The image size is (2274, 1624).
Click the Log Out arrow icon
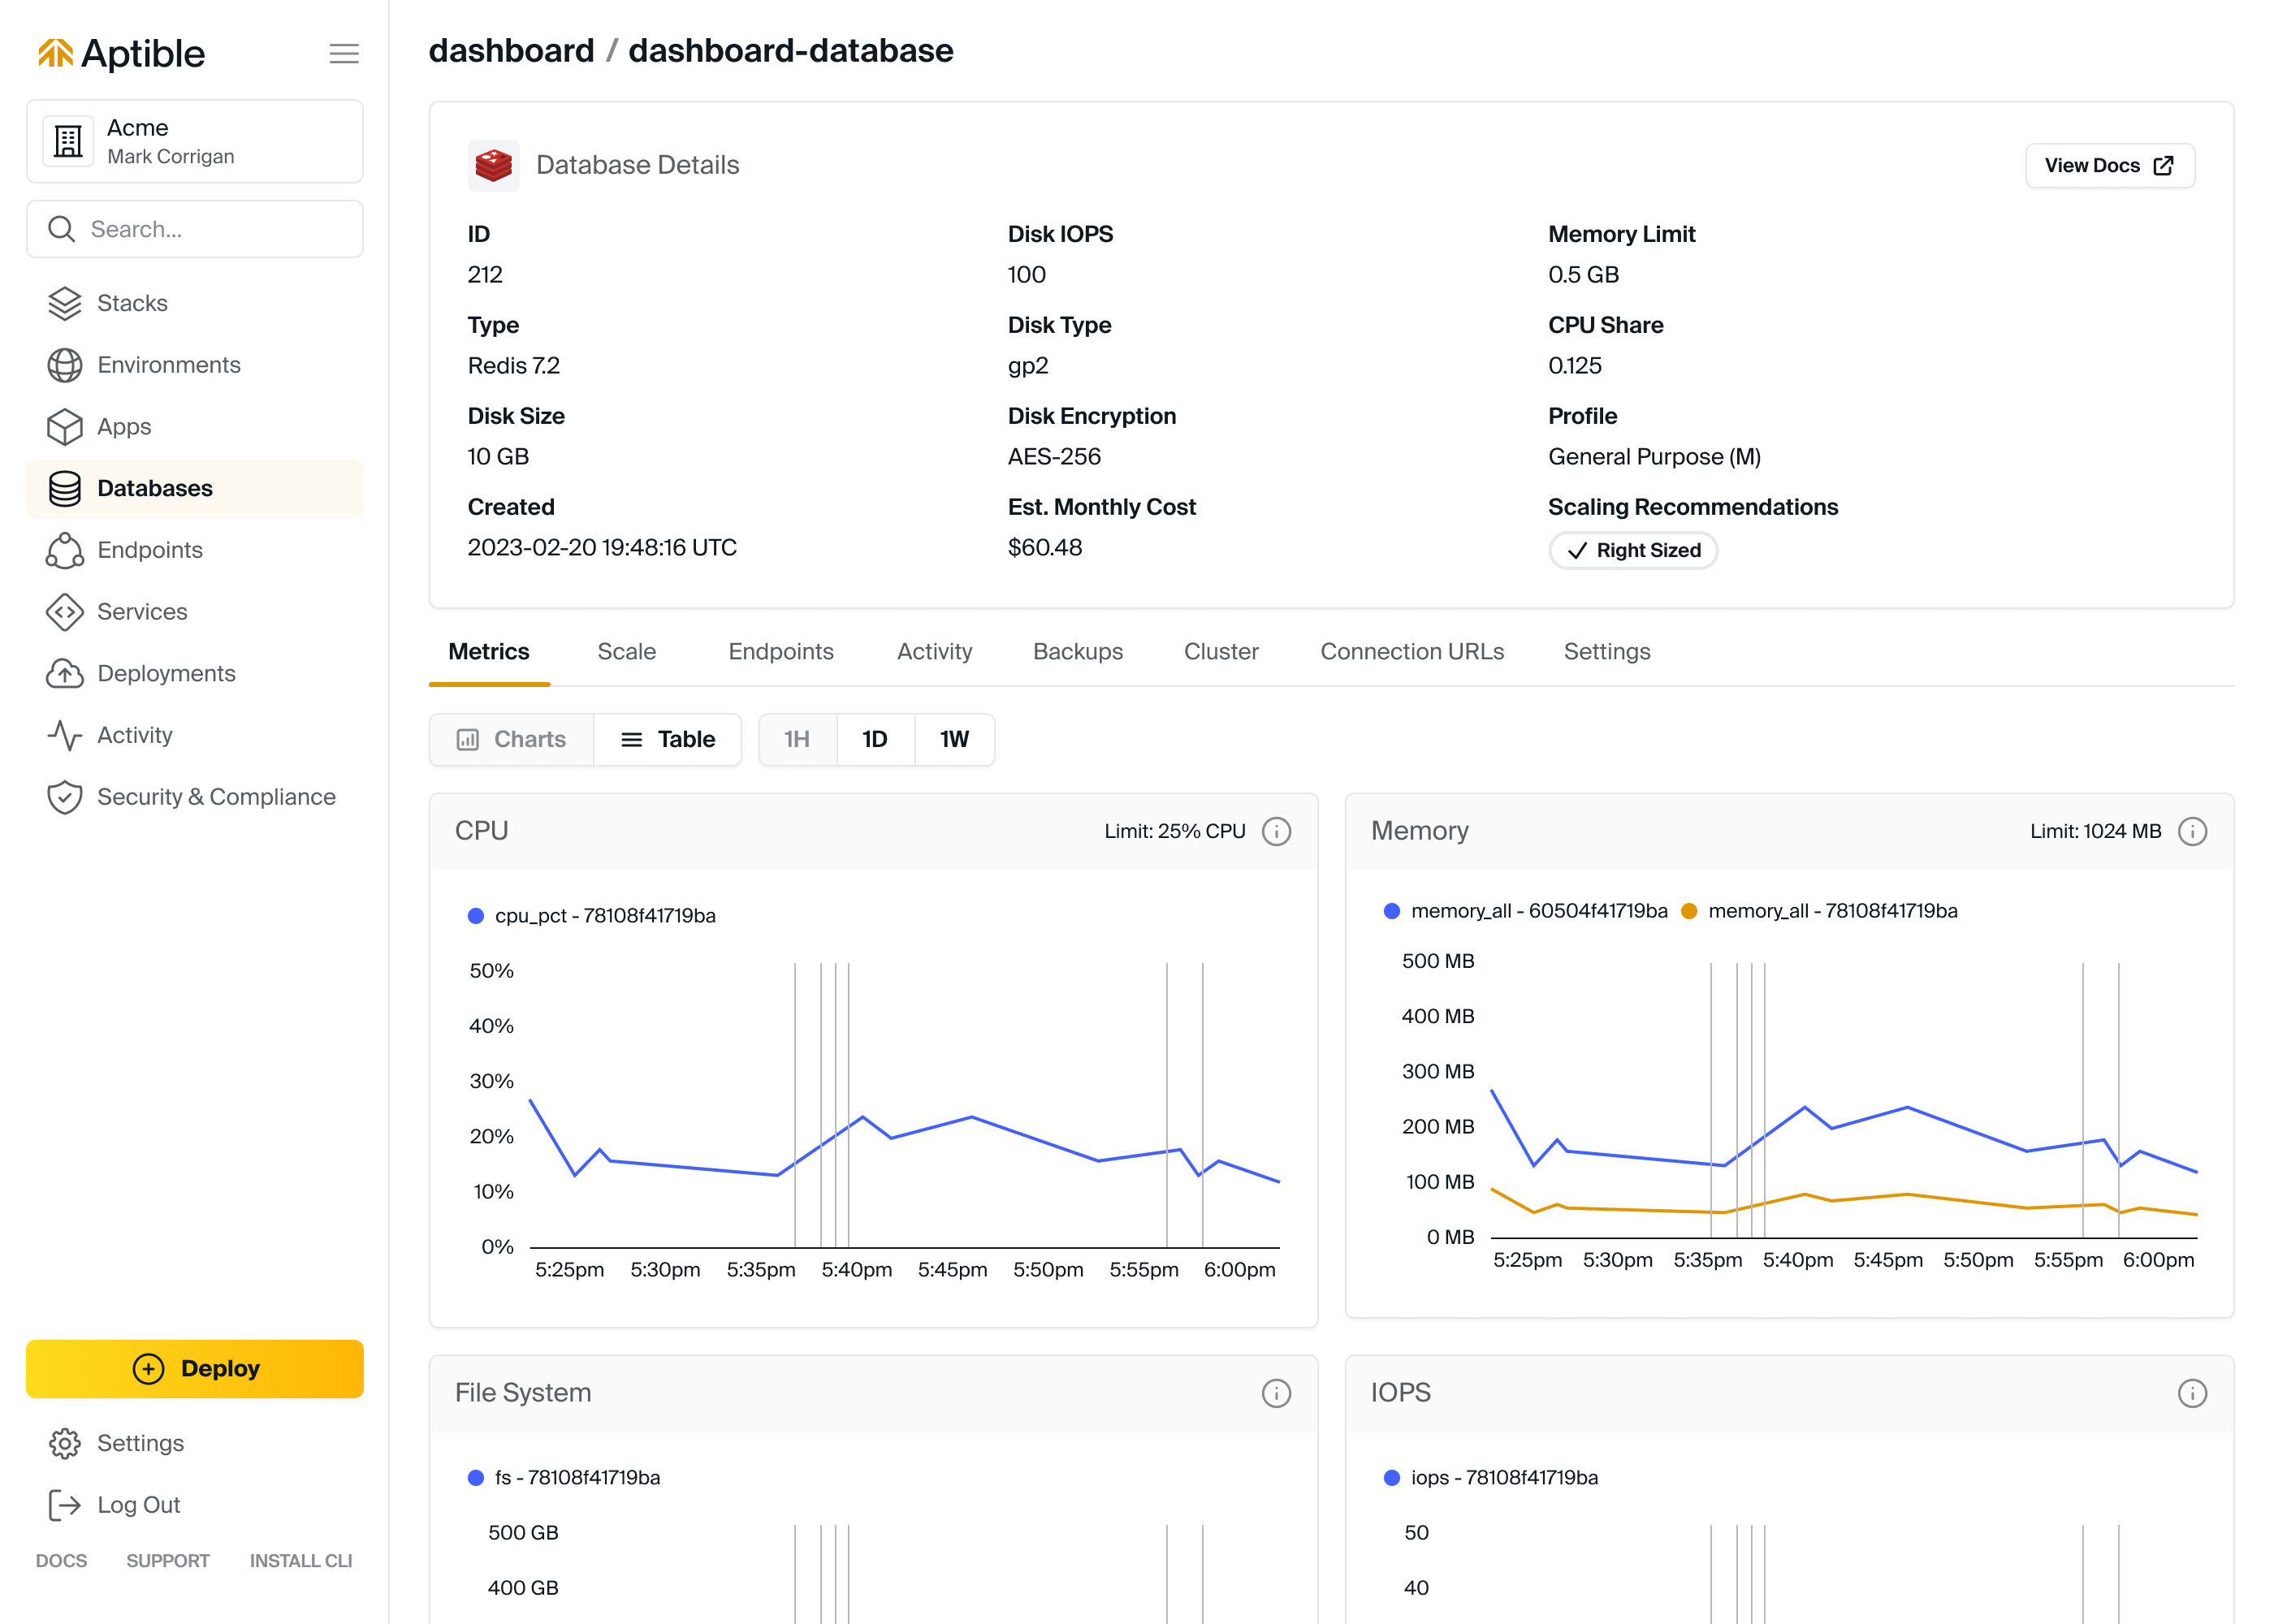(65, 1505)
